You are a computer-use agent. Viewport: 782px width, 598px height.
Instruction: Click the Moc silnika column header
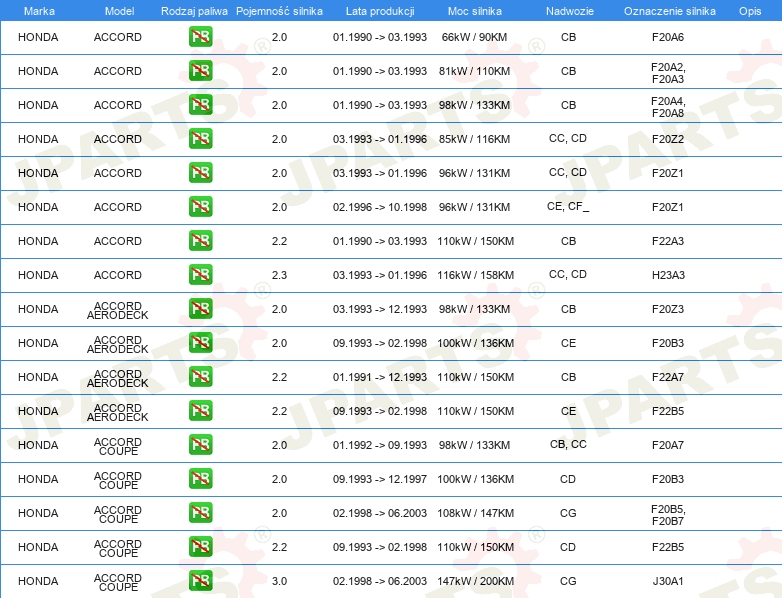pyautogui.click(x=474, y=11)
